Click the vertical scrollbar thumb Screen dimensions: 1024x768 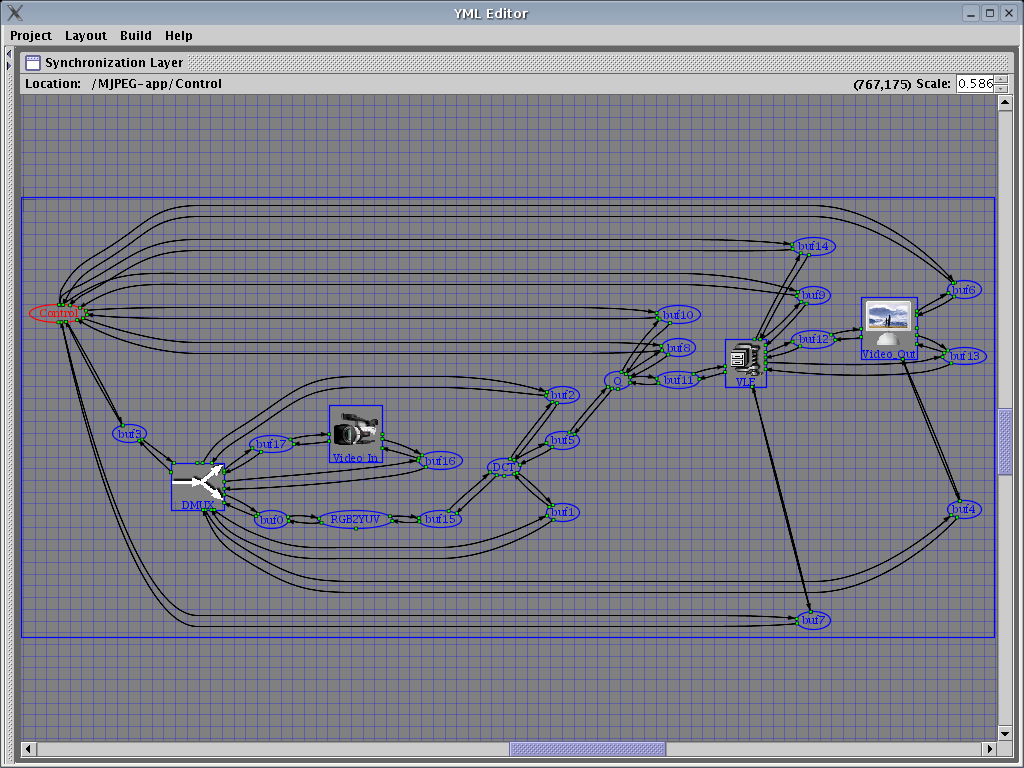tap(1006, 442)
